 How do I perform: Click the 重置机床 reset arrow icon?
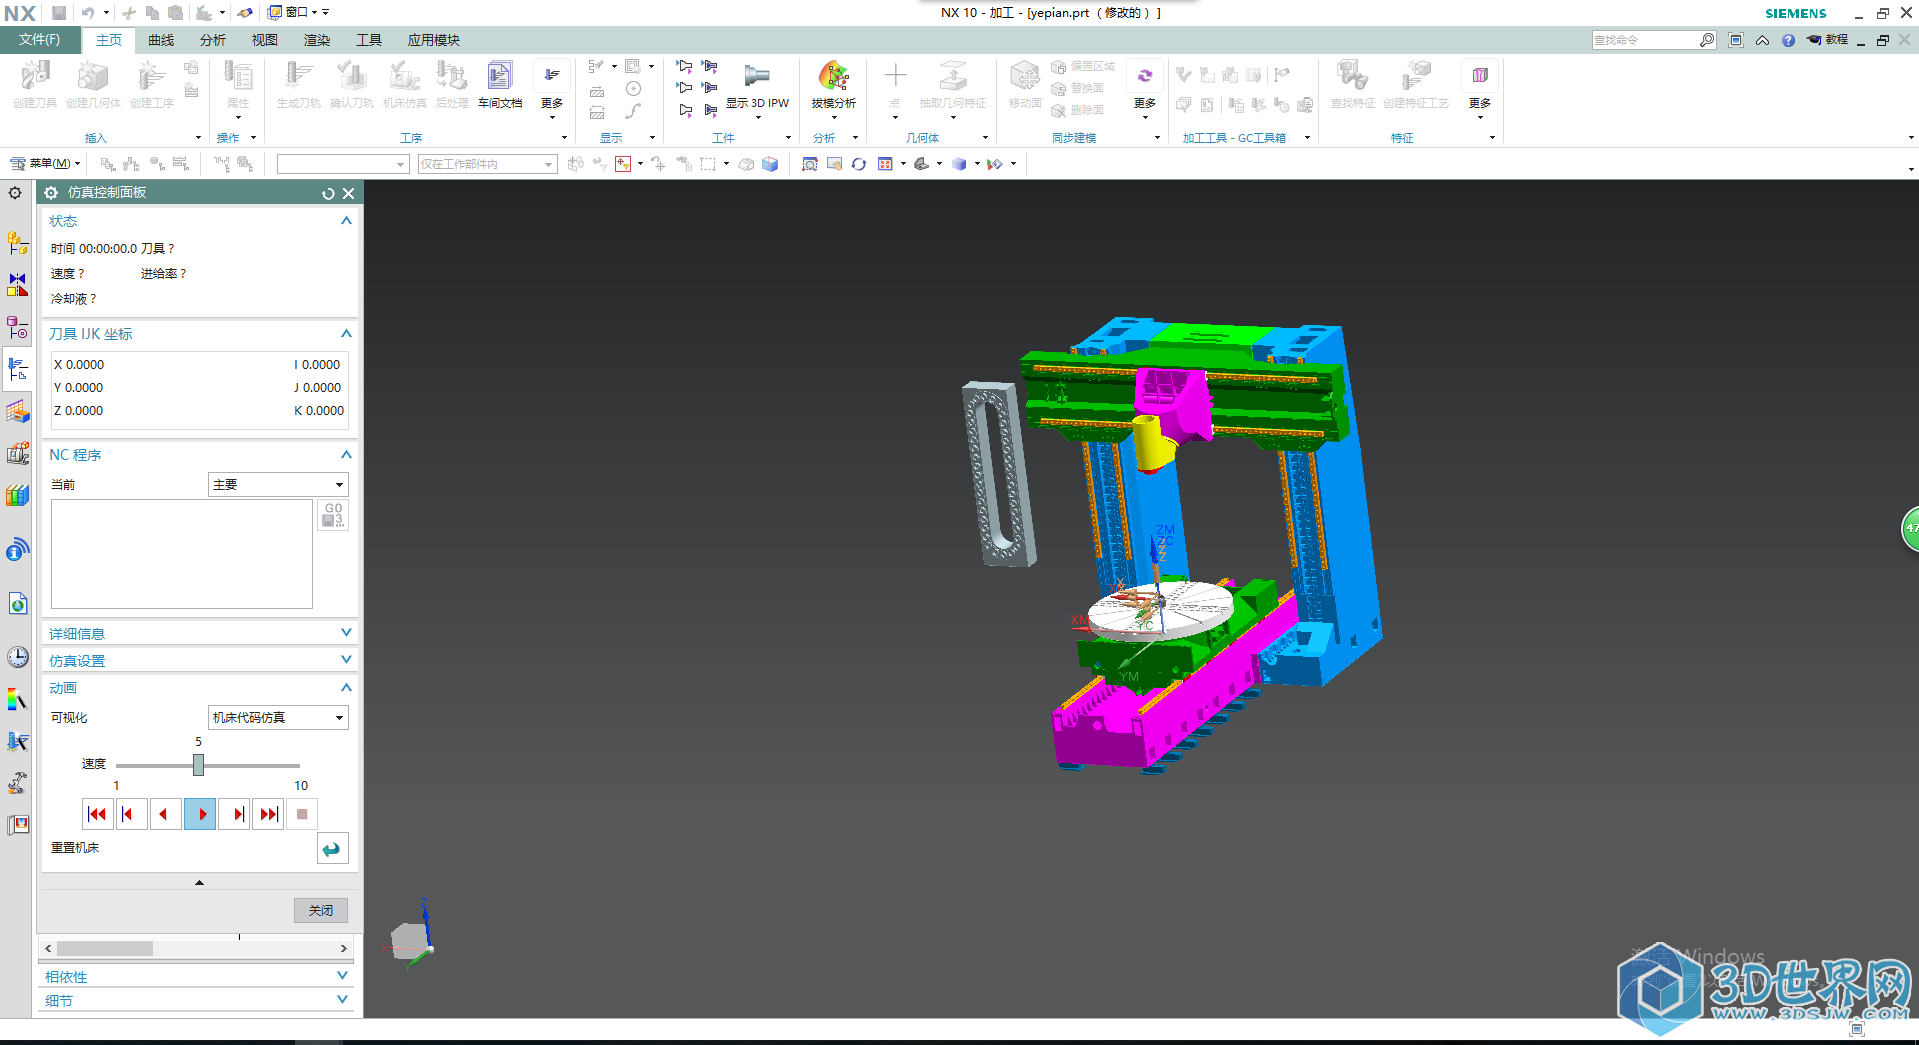pyautogui.click(x=332, y=848)
